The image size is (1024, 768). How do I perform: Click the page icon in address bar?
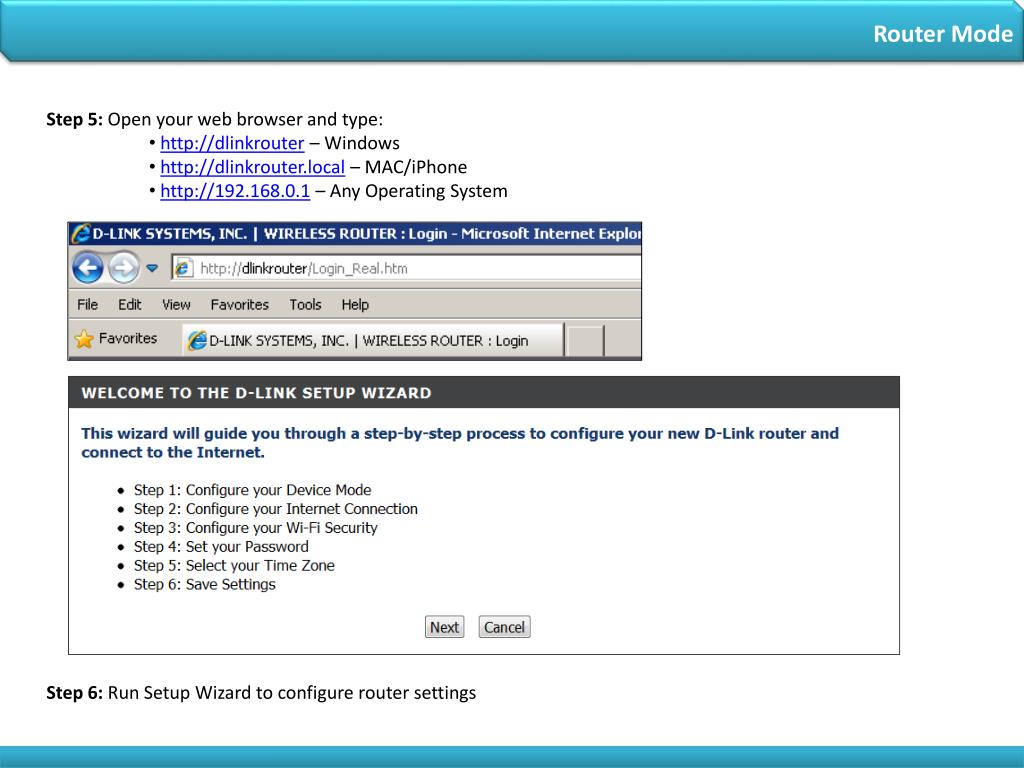pyautogui.click(x=184, y=268)
